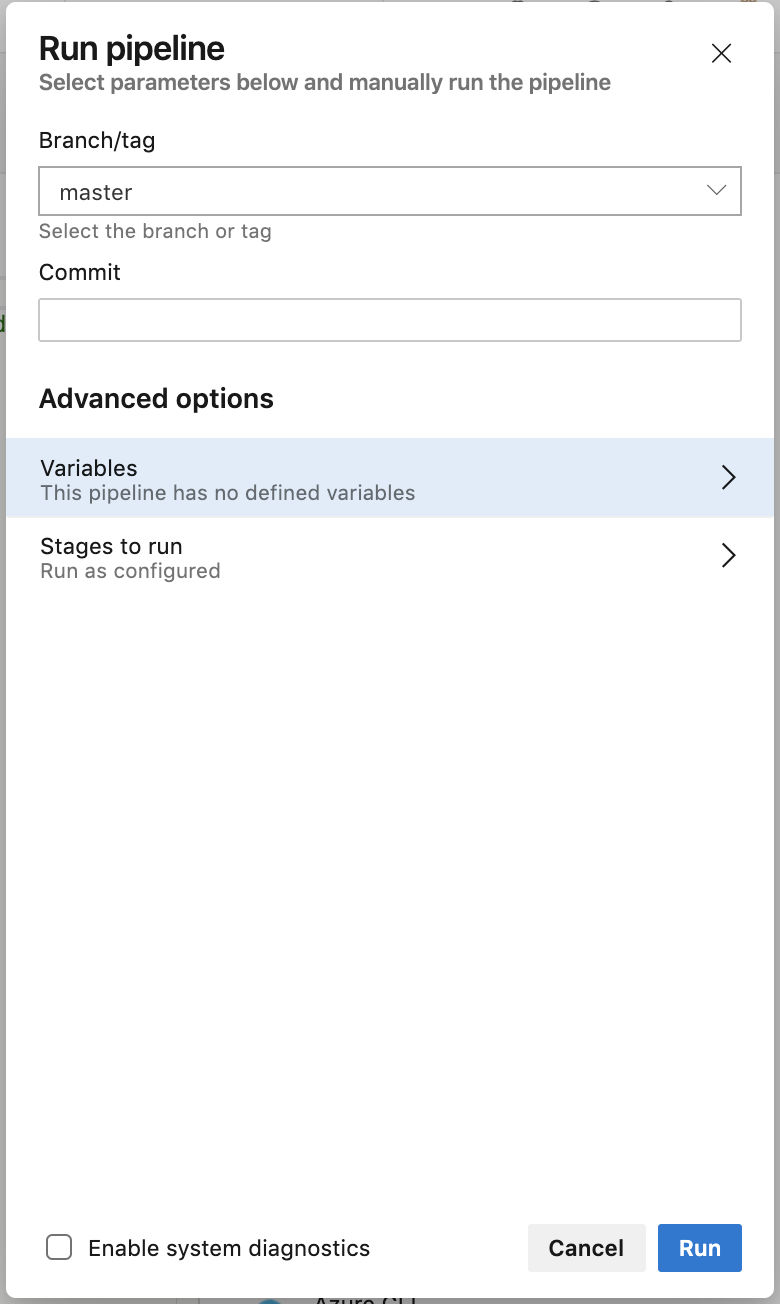
Task: Click the 'Select parameters below' subtitle text
Action: click(x=324, y=82)
